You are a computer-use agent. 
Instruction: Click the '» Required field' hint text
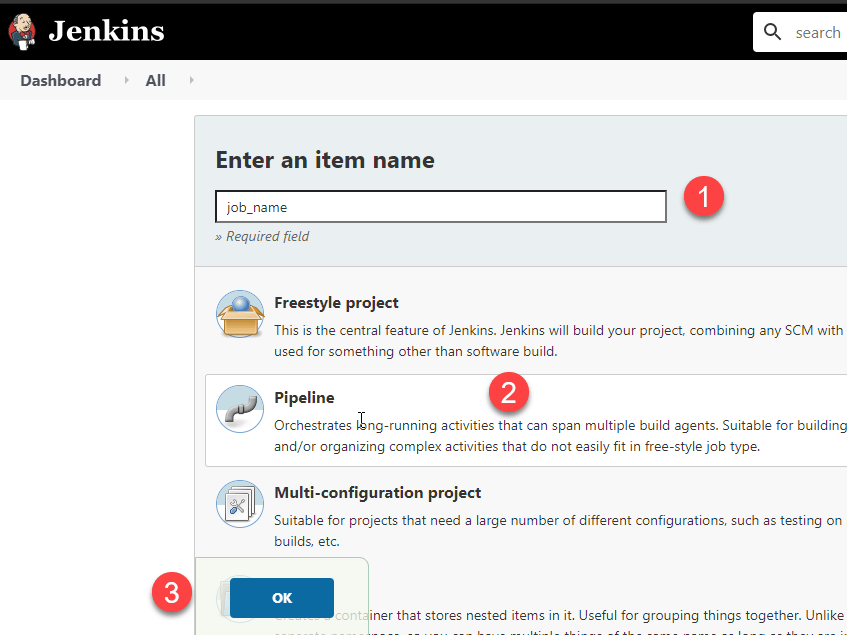262,237
